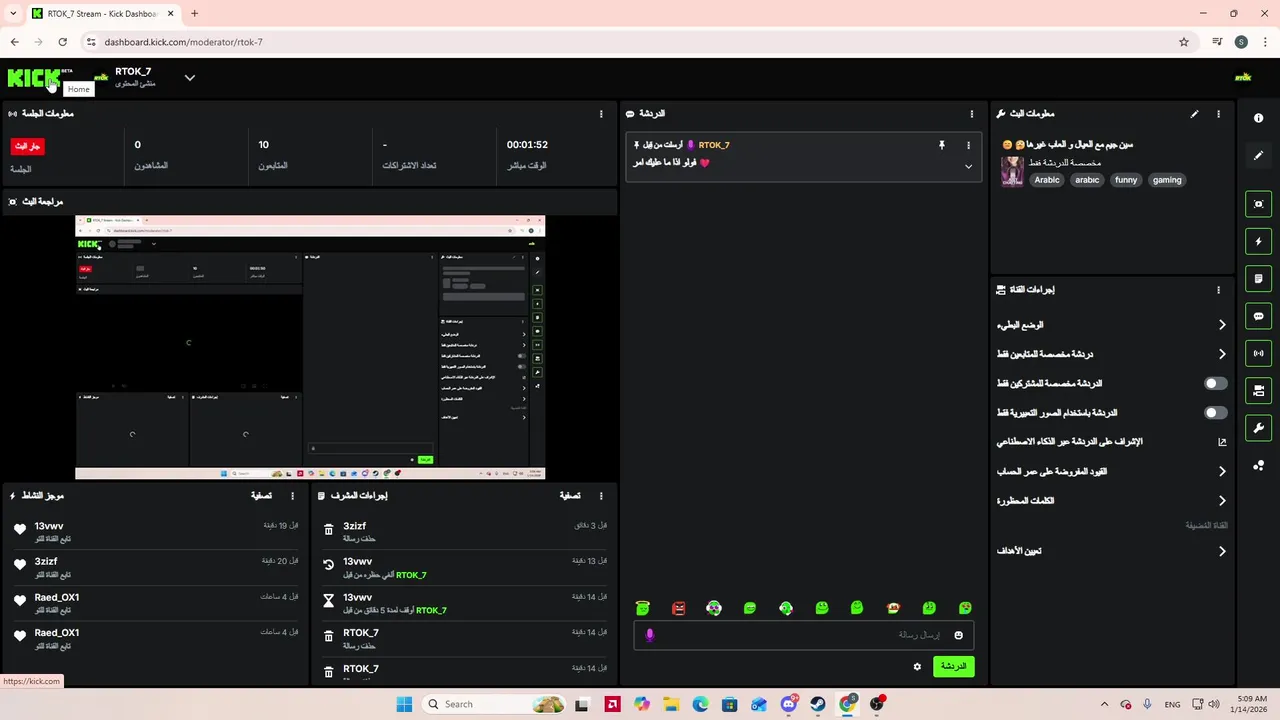Click browser address bar URL
The image size is (1280, 720).
[183, 42]
